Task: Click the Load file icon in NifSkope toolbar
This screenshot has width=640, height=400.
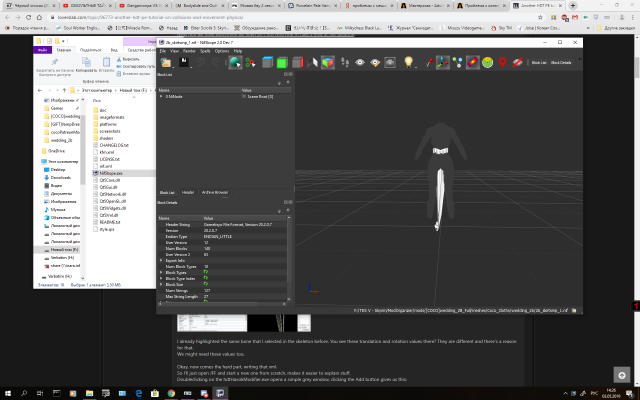Action: 164,62
